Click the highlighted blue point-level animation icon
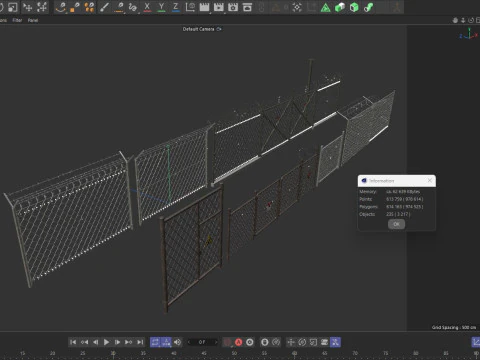Viewport: 480px width, 360px height. coord(335,342)
